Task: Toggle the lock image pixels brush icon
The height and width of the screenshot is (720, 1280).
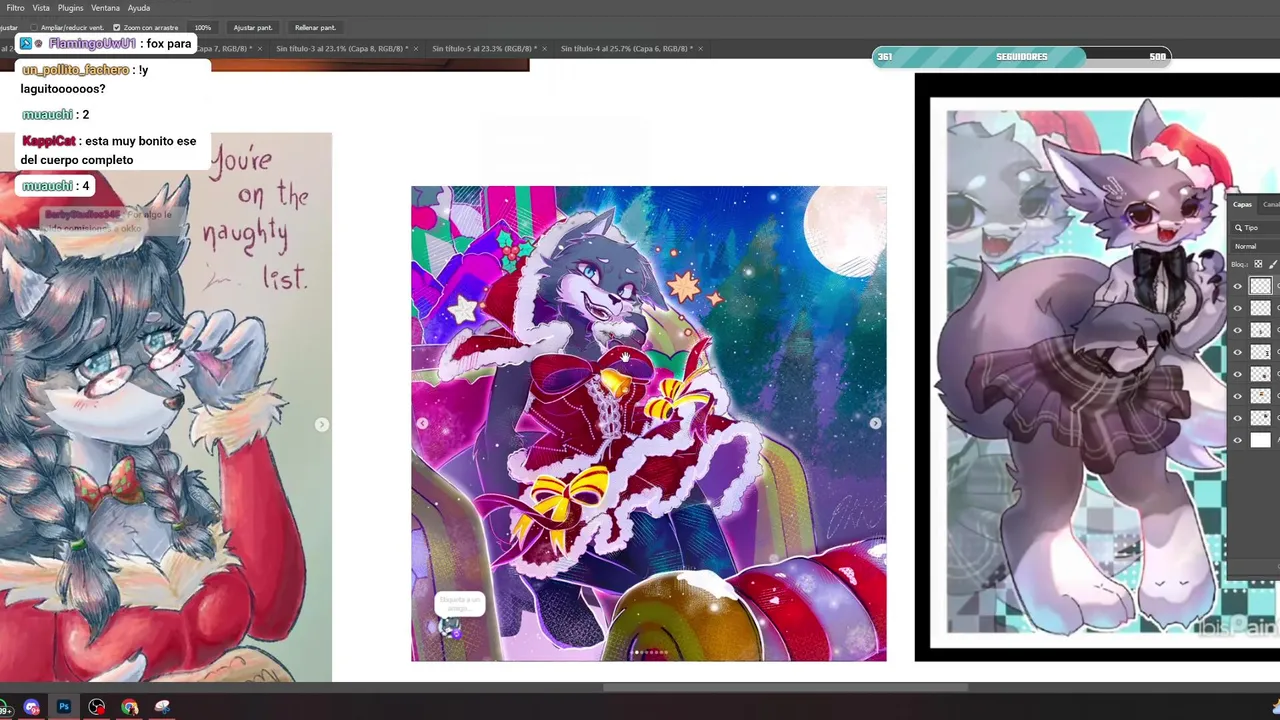Action: tap(1273, 264)
